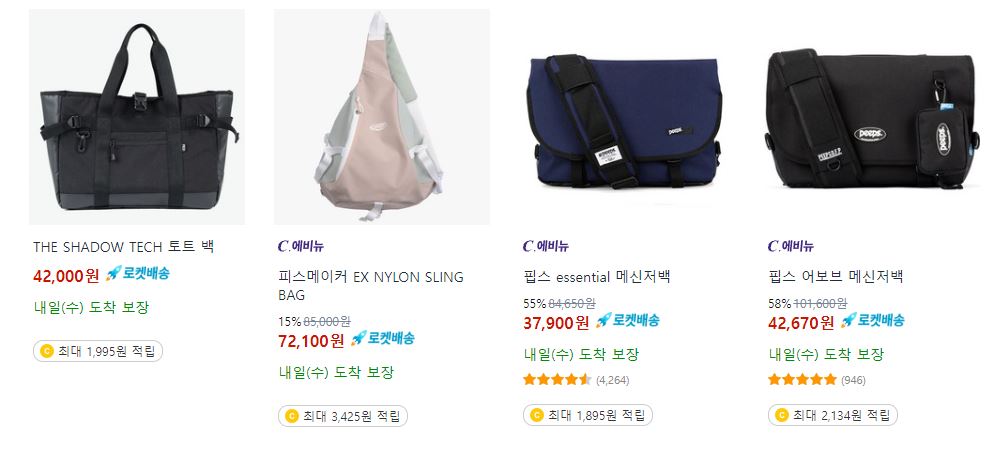This screenshot has width=990, height=466.
Task: Open THE SHADOW TECH tote bag image
Action: click(x=136, y=117)
